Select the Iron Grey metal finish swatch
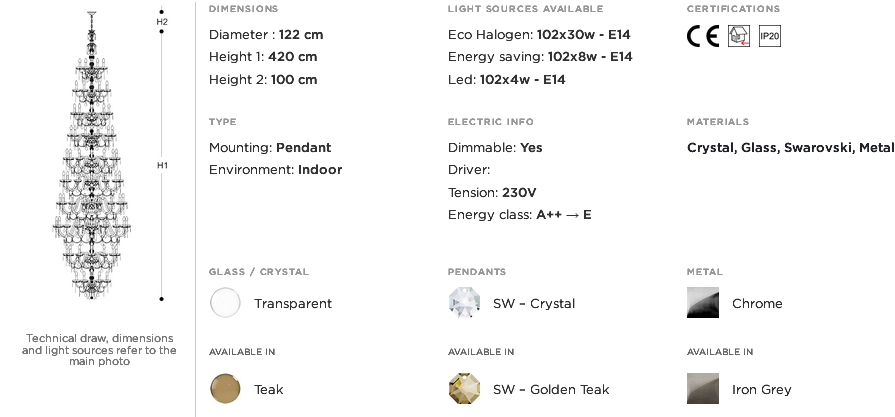This screenshot has height=417, width=895. click(703, 388)
